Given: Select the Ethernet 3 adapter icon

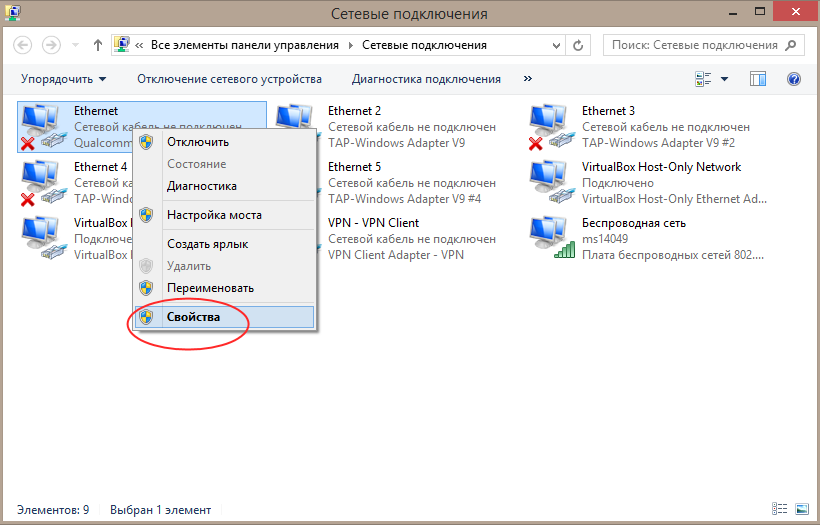Looking at the screenshot, I should tap(551, 127).
